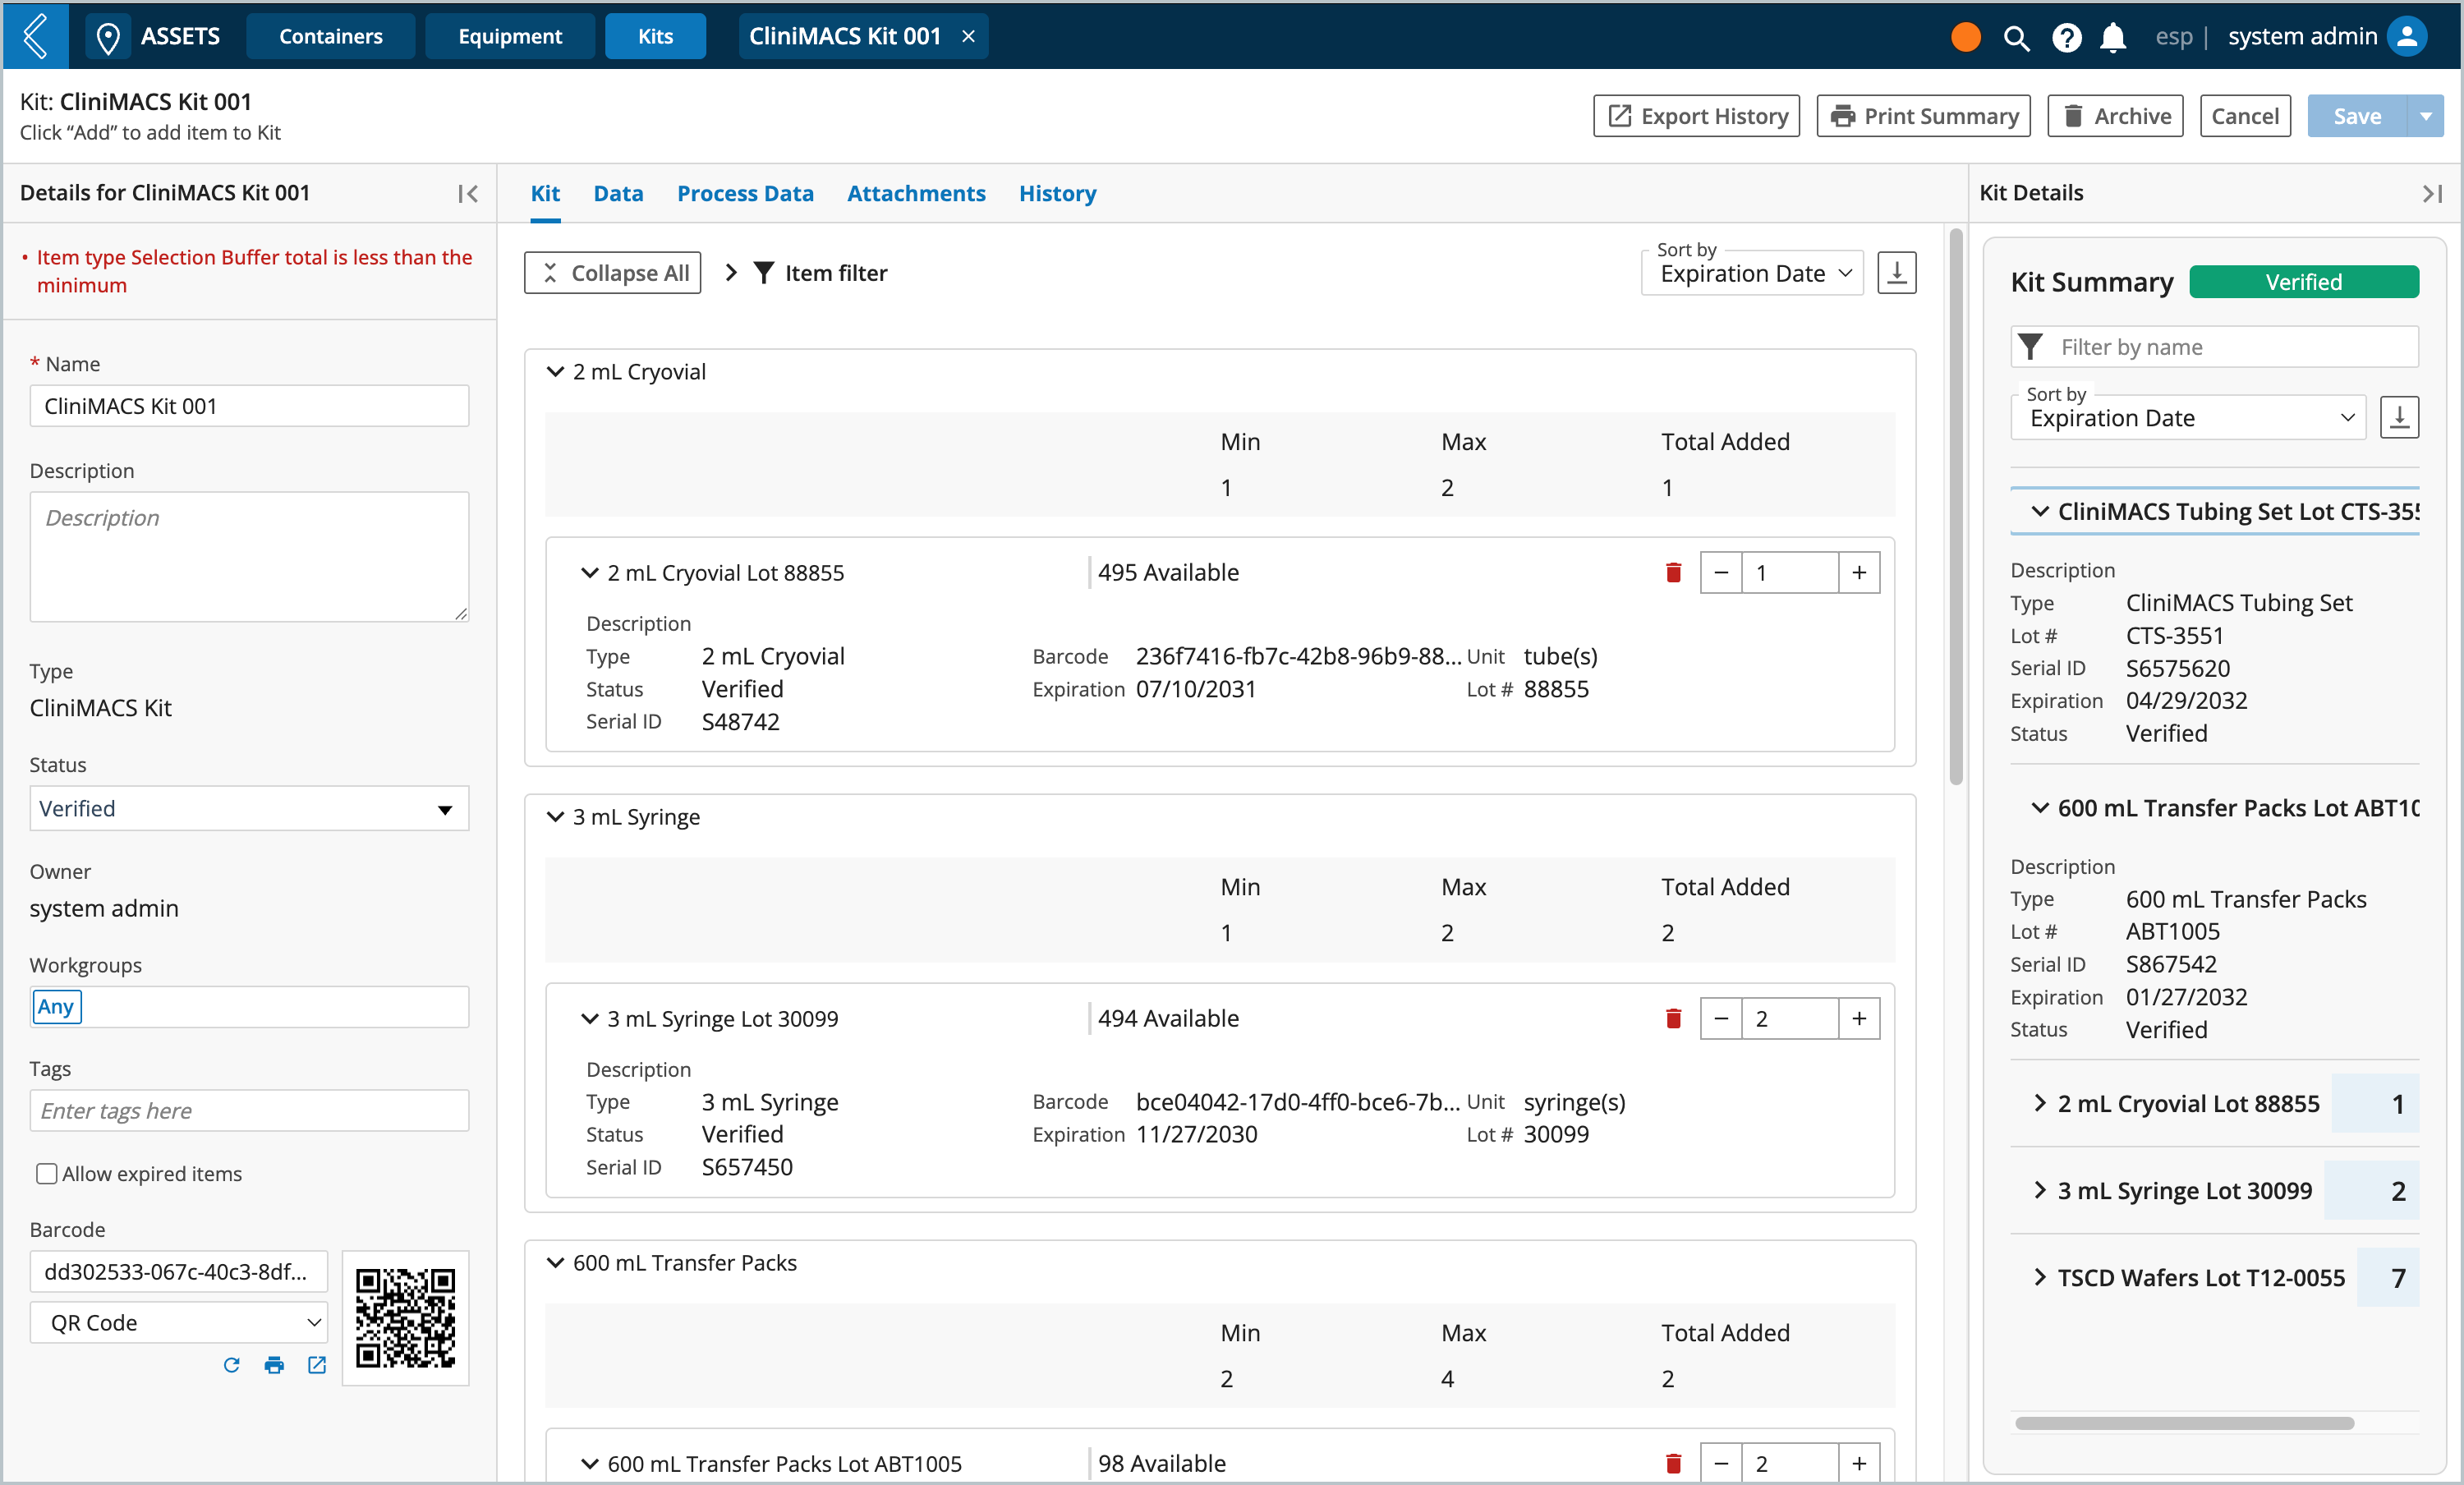Decrease 2 mL Cryovial quantity
2464x1485 pixels.
tap(1721, 573)
